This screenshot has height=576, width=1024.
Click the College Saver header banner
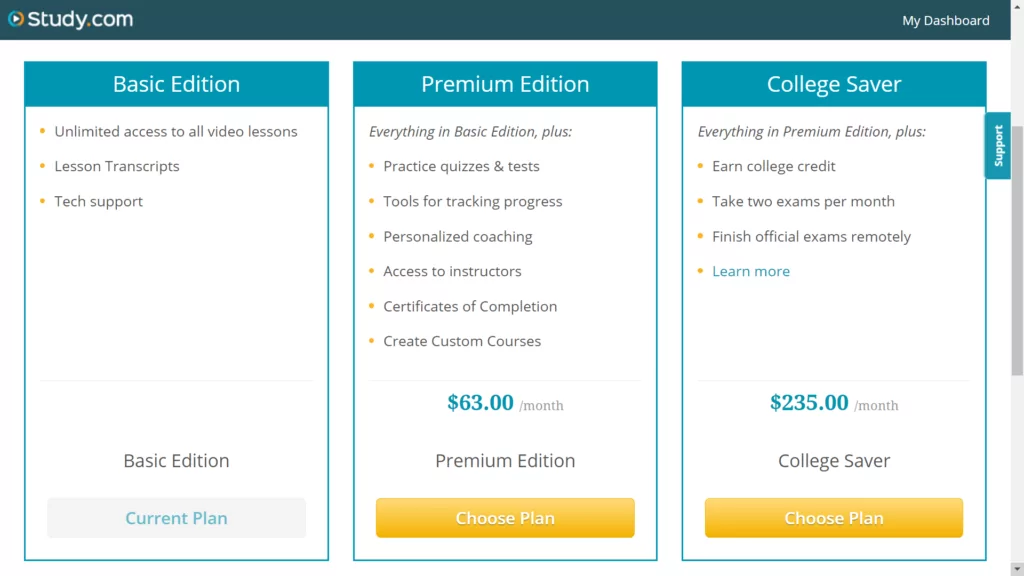(833, 84)
